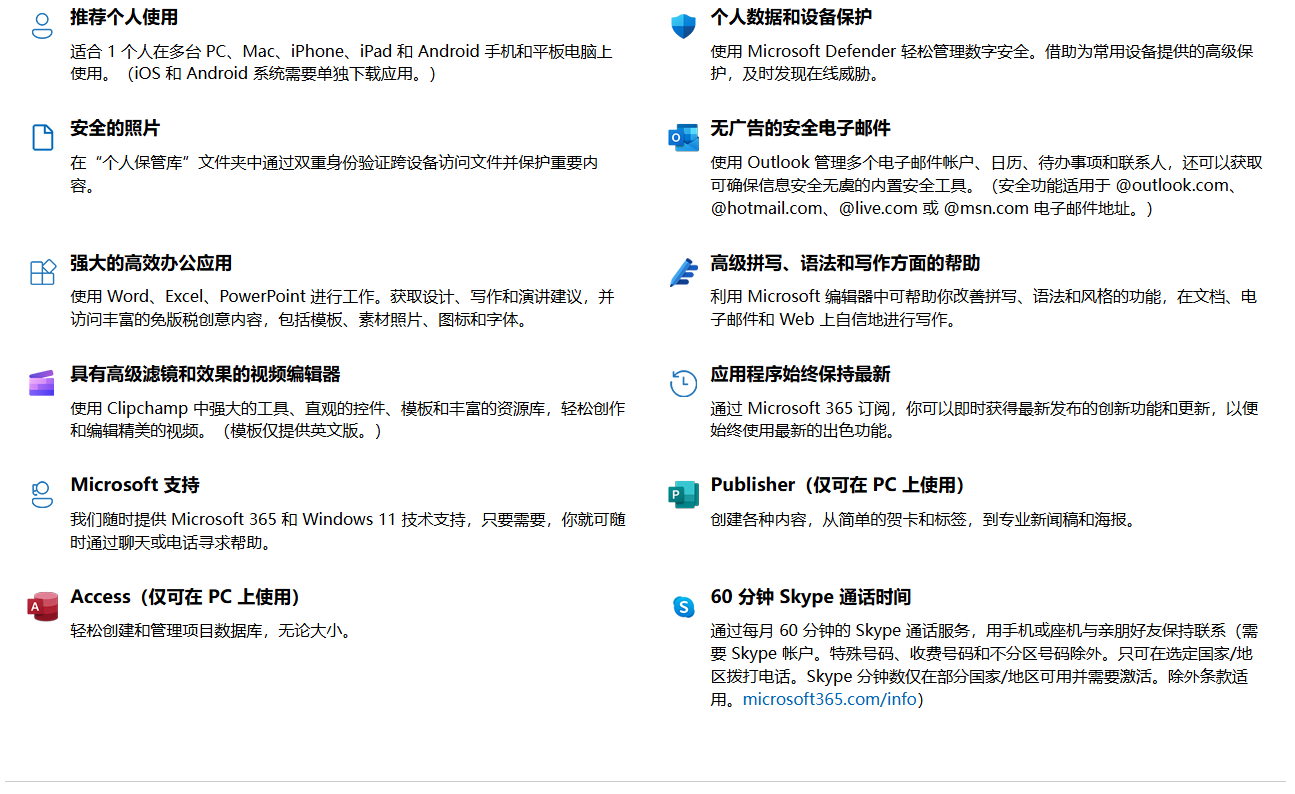Viewport: 1295px width, 794px height.
Task: Click the Microsoft Editor pen icon
Action: pyautogui.click(x=683, y=272)
